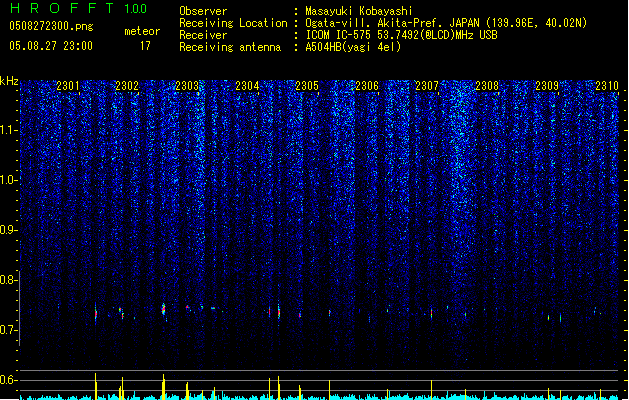Click the 0.6 kHz axis label
Image resolution: width=629 pixels, height=400 pixels.
pyautogui.click(x=8, y=380)
